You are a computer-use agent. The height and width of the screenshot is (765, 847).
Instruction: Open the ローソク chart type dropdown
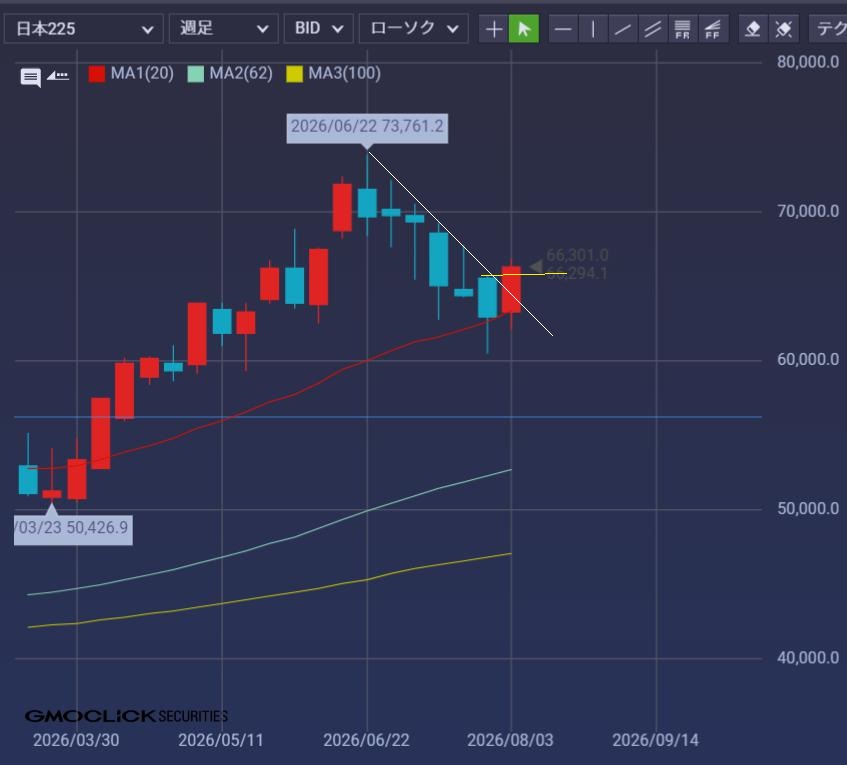(x=414, y=29)
